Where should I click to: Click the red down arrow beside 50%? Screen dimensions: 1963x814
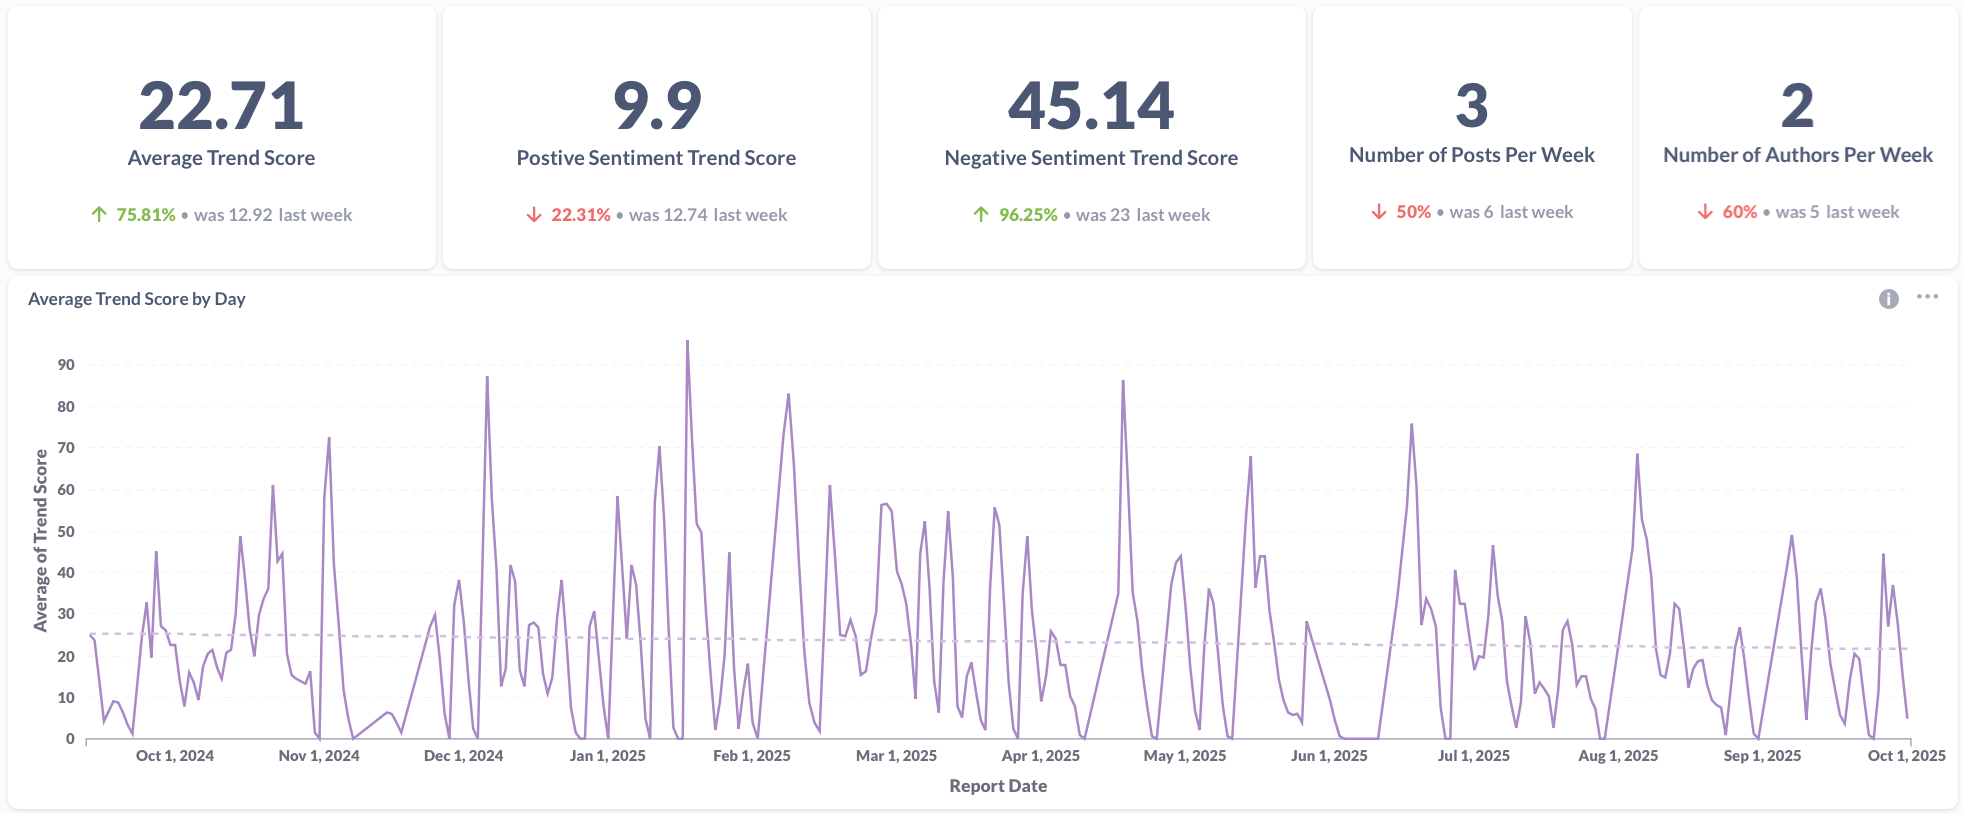click(1379, 212)
